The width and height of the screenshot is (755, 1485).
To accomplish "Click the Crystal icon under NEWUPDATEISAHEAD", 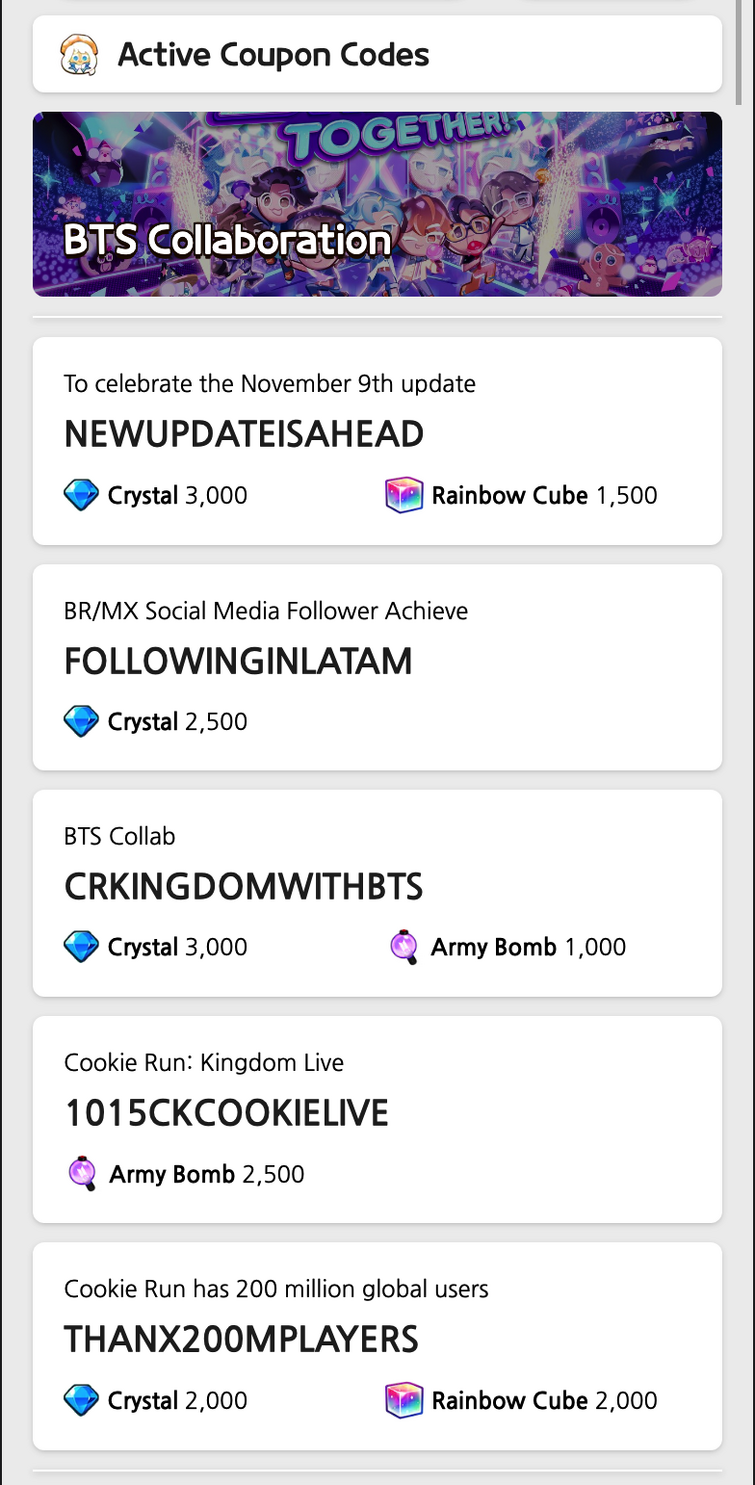I will tap(81, 495).
